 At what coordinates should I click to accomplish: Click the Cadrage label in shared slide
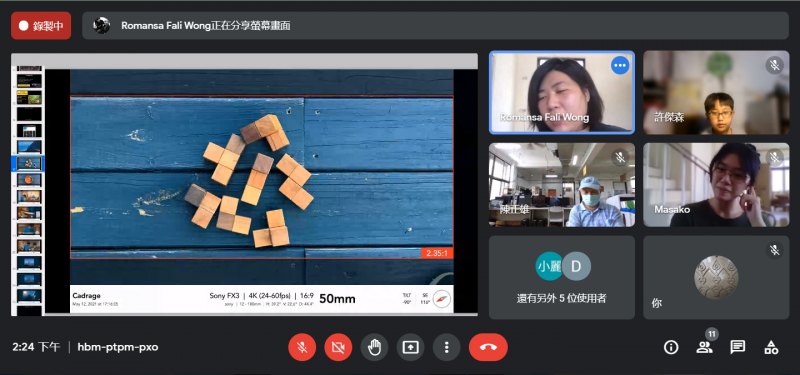(86, 295)
